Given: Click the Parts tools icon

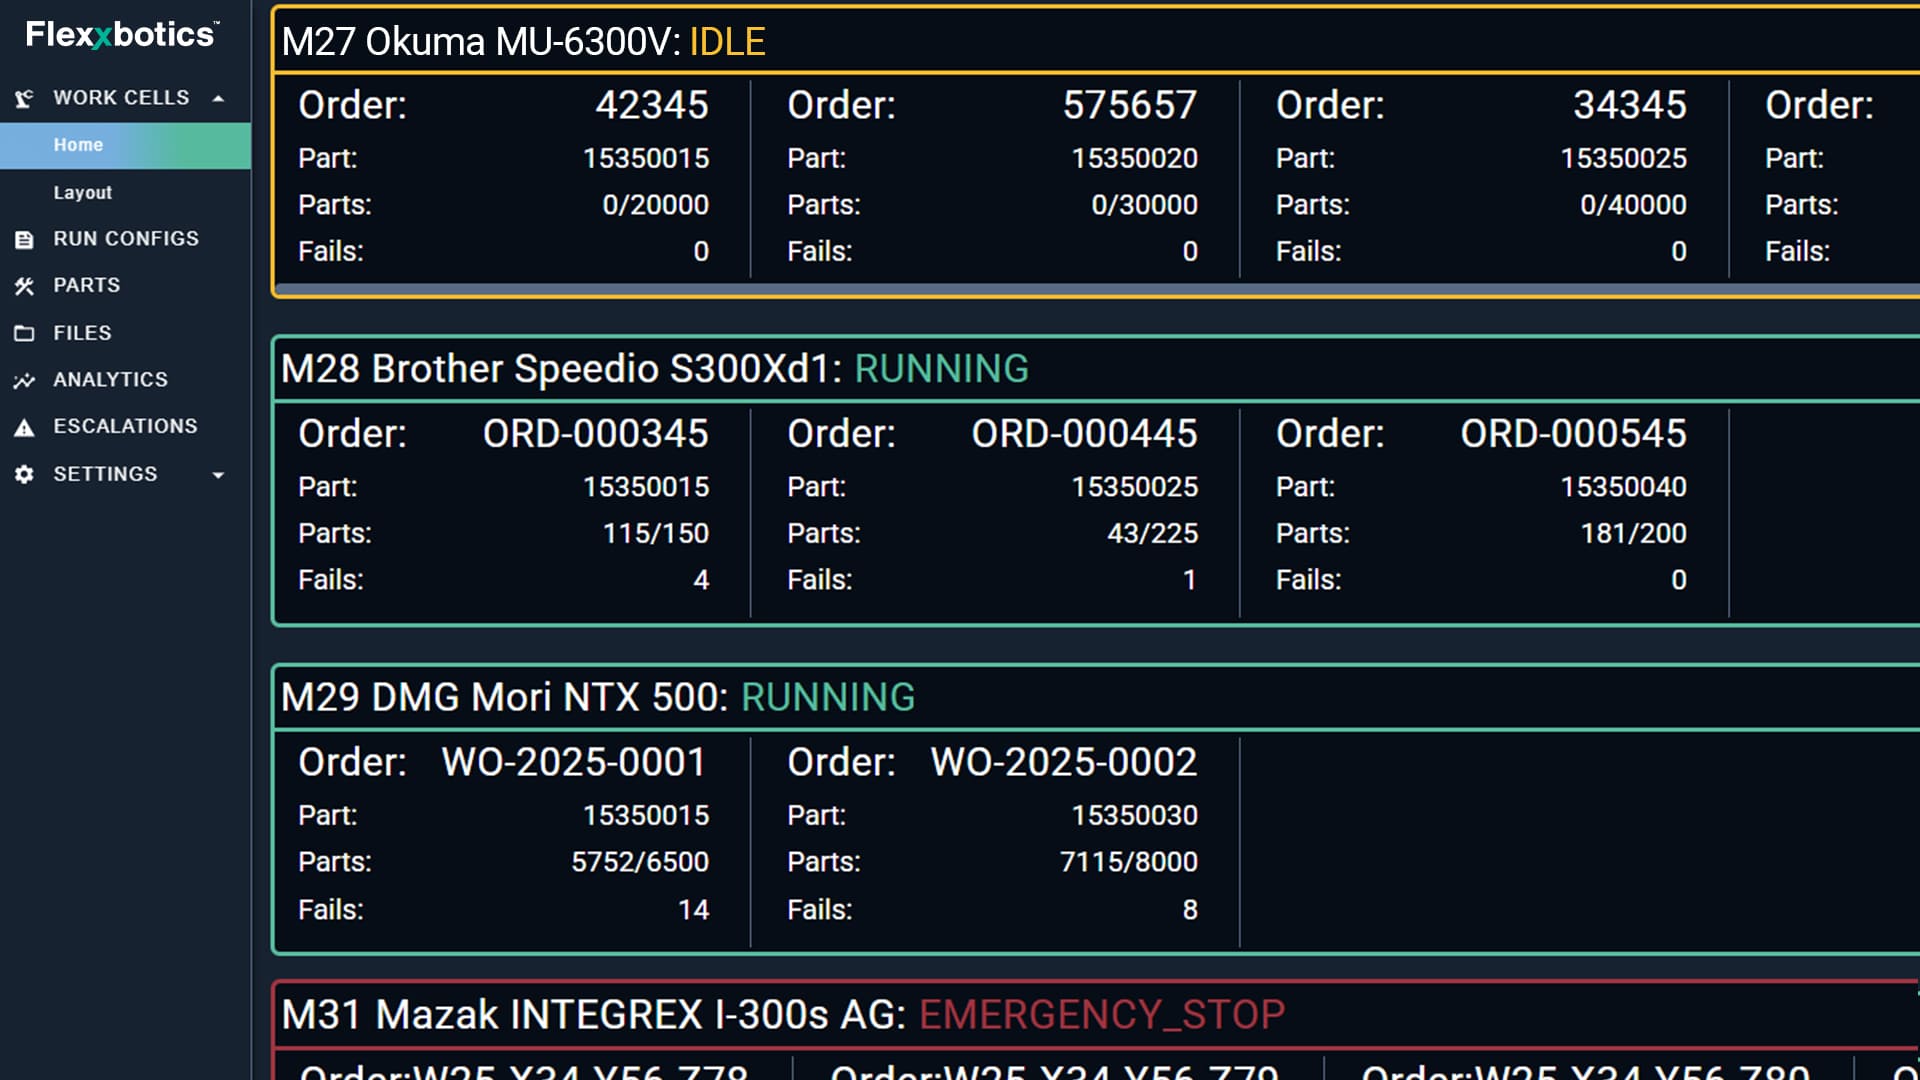Looking at the screenshot, I should click(x=24, y=286).
